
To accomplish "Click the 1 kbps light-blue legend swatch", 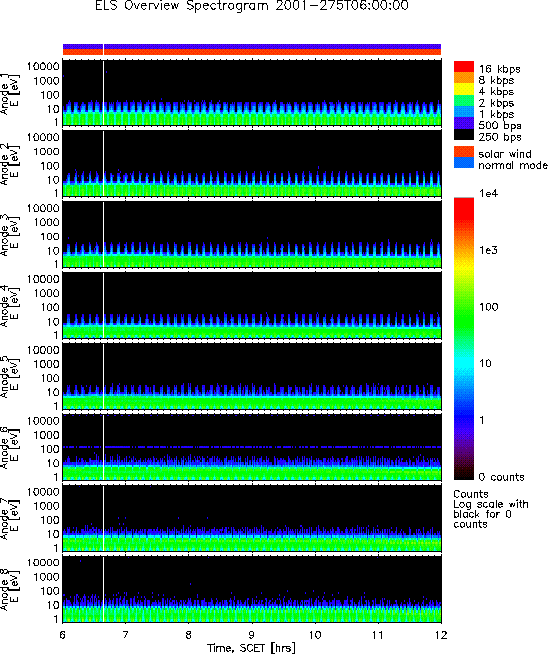I will tap(464, 112).
